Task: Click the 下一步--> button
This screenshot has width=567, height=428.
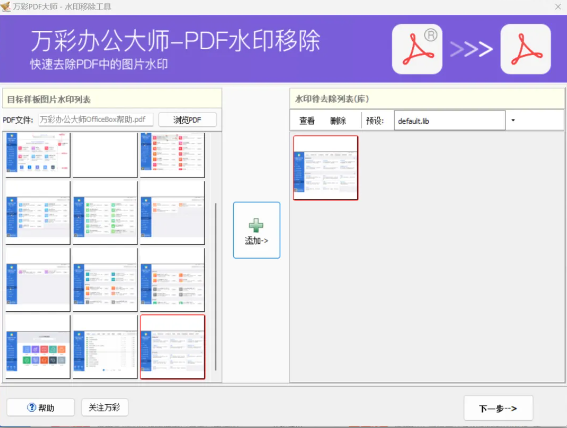Action: [x=498, y=408]
